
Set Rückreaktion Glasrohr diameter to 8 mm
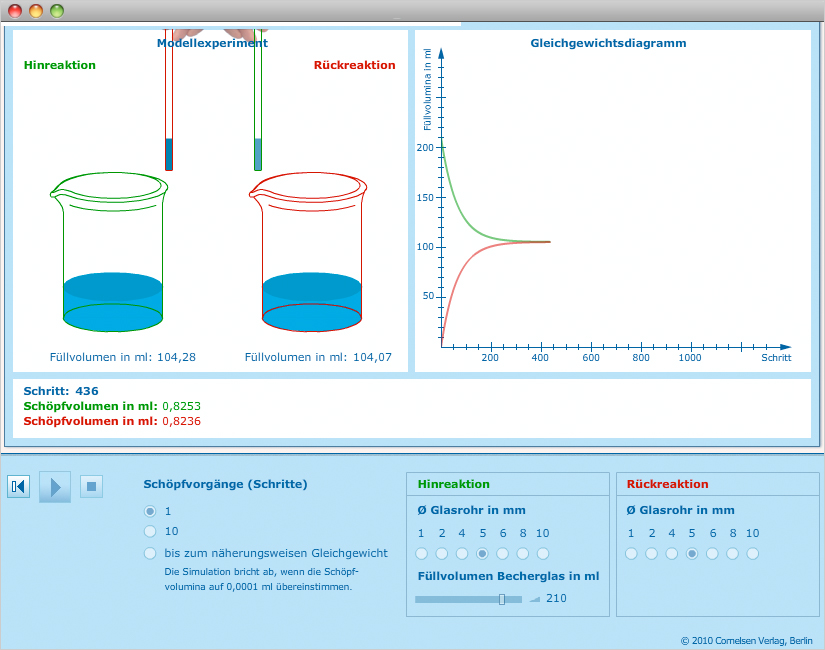[x=733, y=553]
